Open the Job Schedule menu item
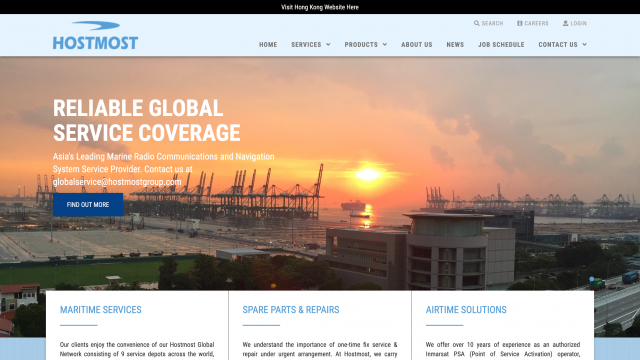The height and width of the screenshot is (360, 640). [501, 44]
